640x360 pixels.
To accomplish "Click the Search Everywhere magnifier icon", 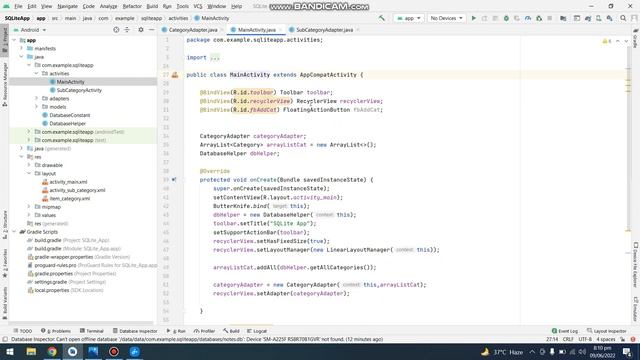I will pyautogui.click(x=623, y=18).
